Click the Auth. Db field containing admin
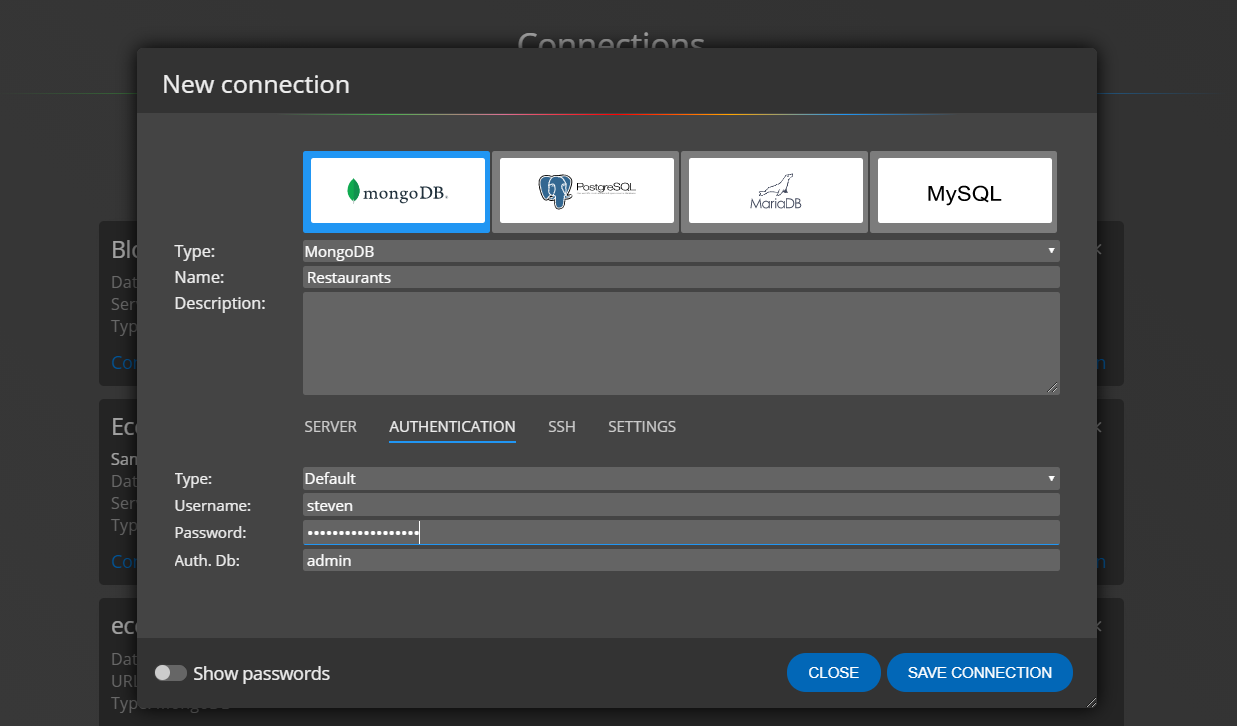The height and width of the screenshot is (726, 1237). tap(680, 560)
